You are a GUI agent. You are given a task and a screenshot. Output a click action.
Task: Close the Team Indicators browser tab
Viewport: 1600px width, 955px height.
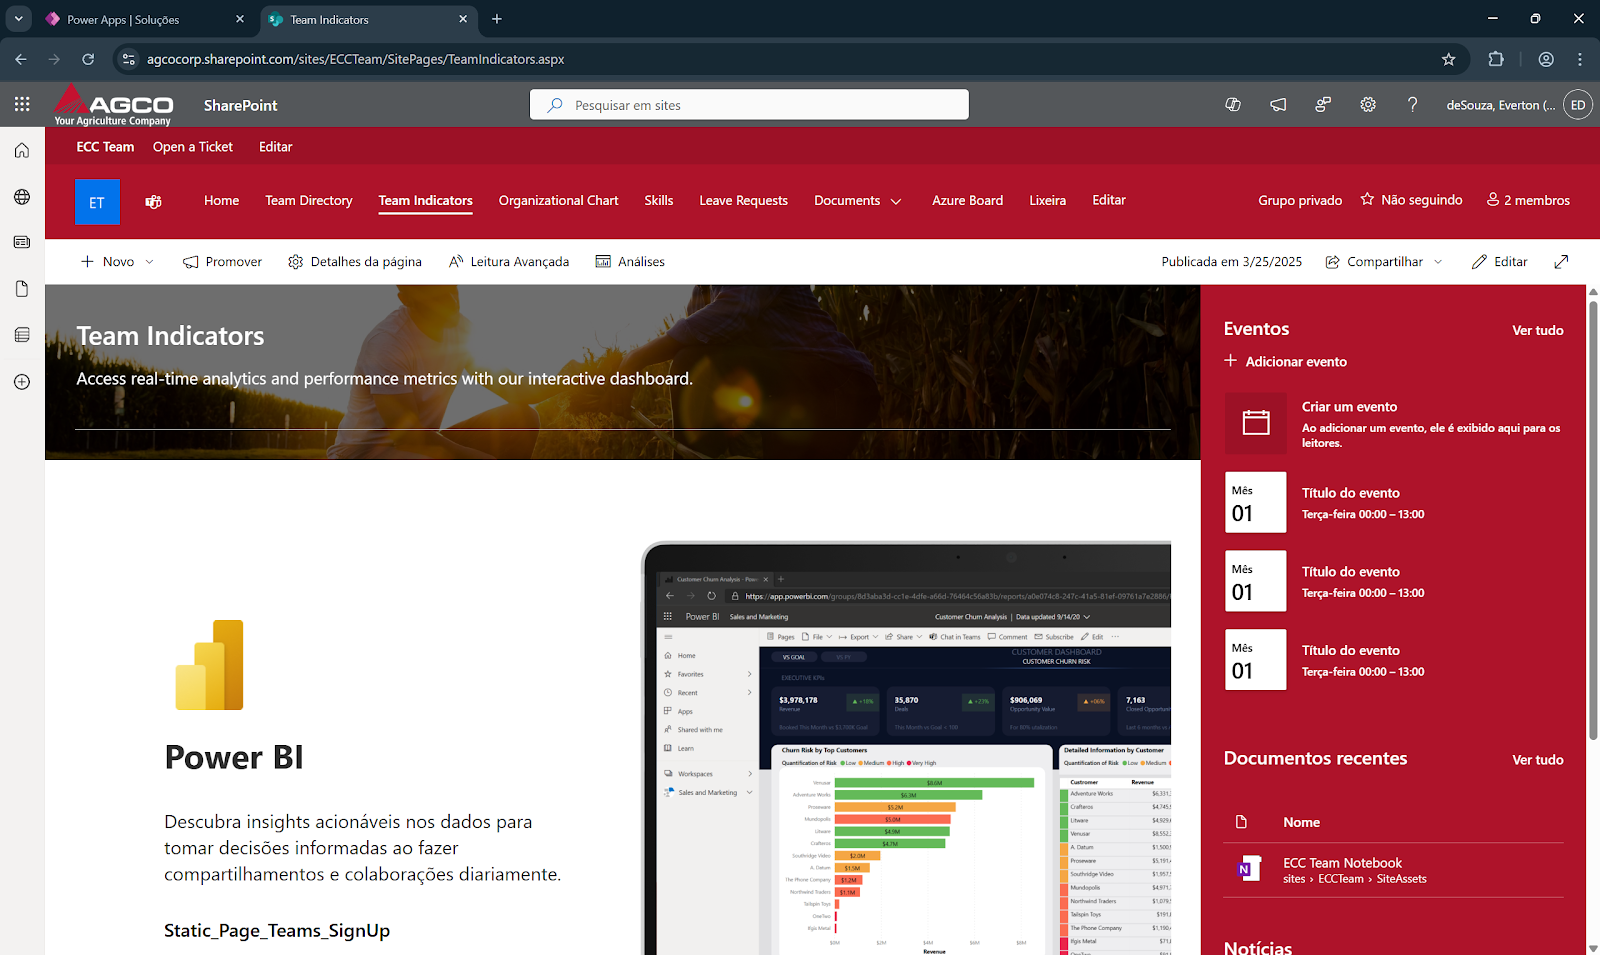pyautogui.click(x=463, y=19)
